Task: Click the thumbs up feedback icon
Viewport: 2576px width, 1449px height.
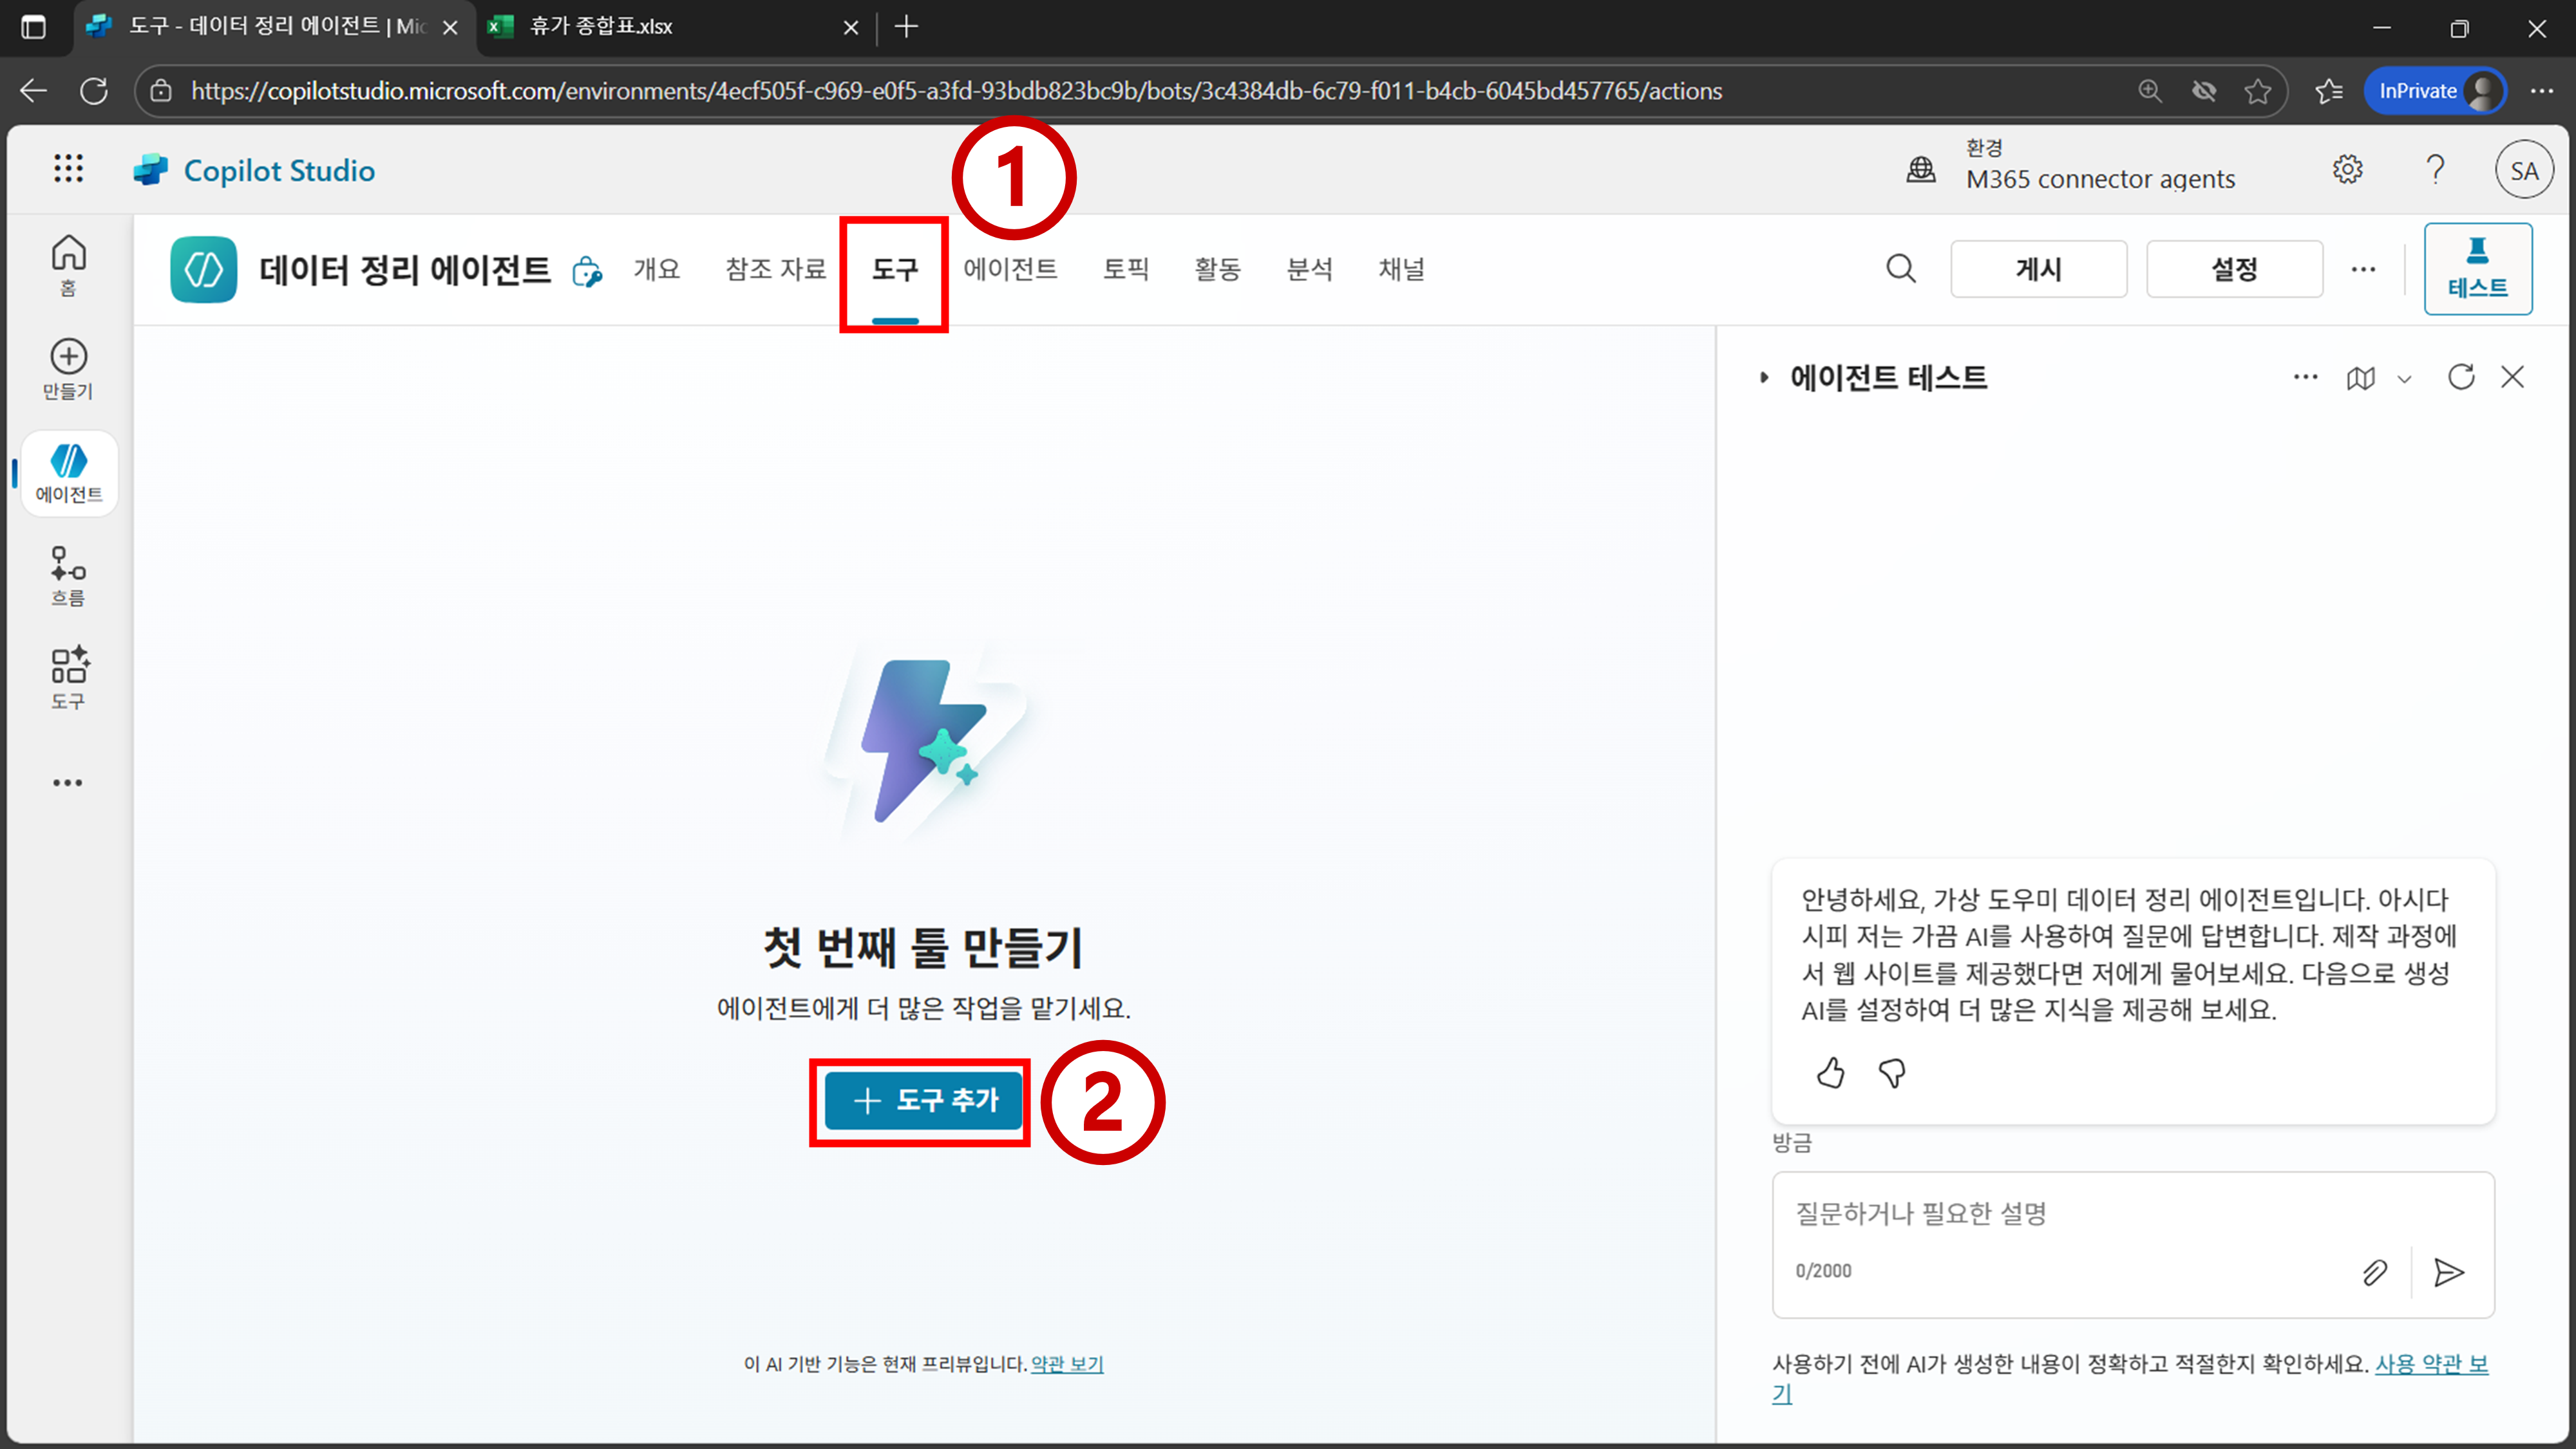Action: pos(1830,1073)
